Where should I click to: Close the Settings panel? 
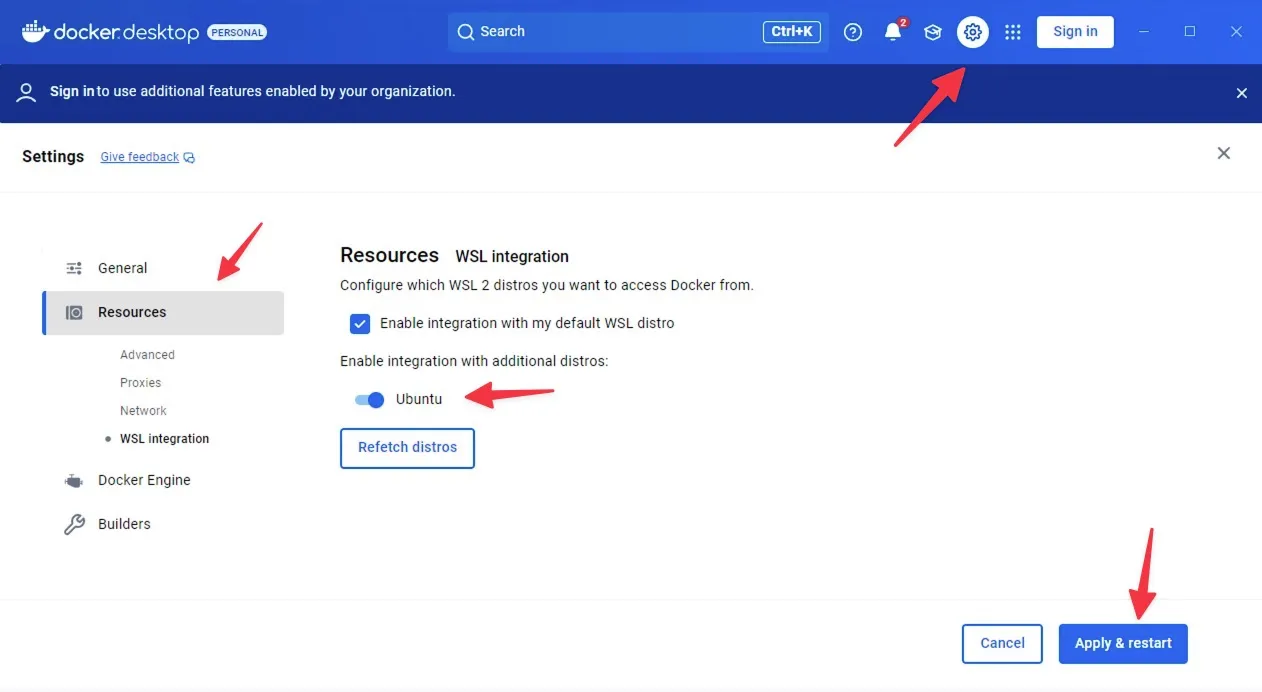pos(1223,153)
